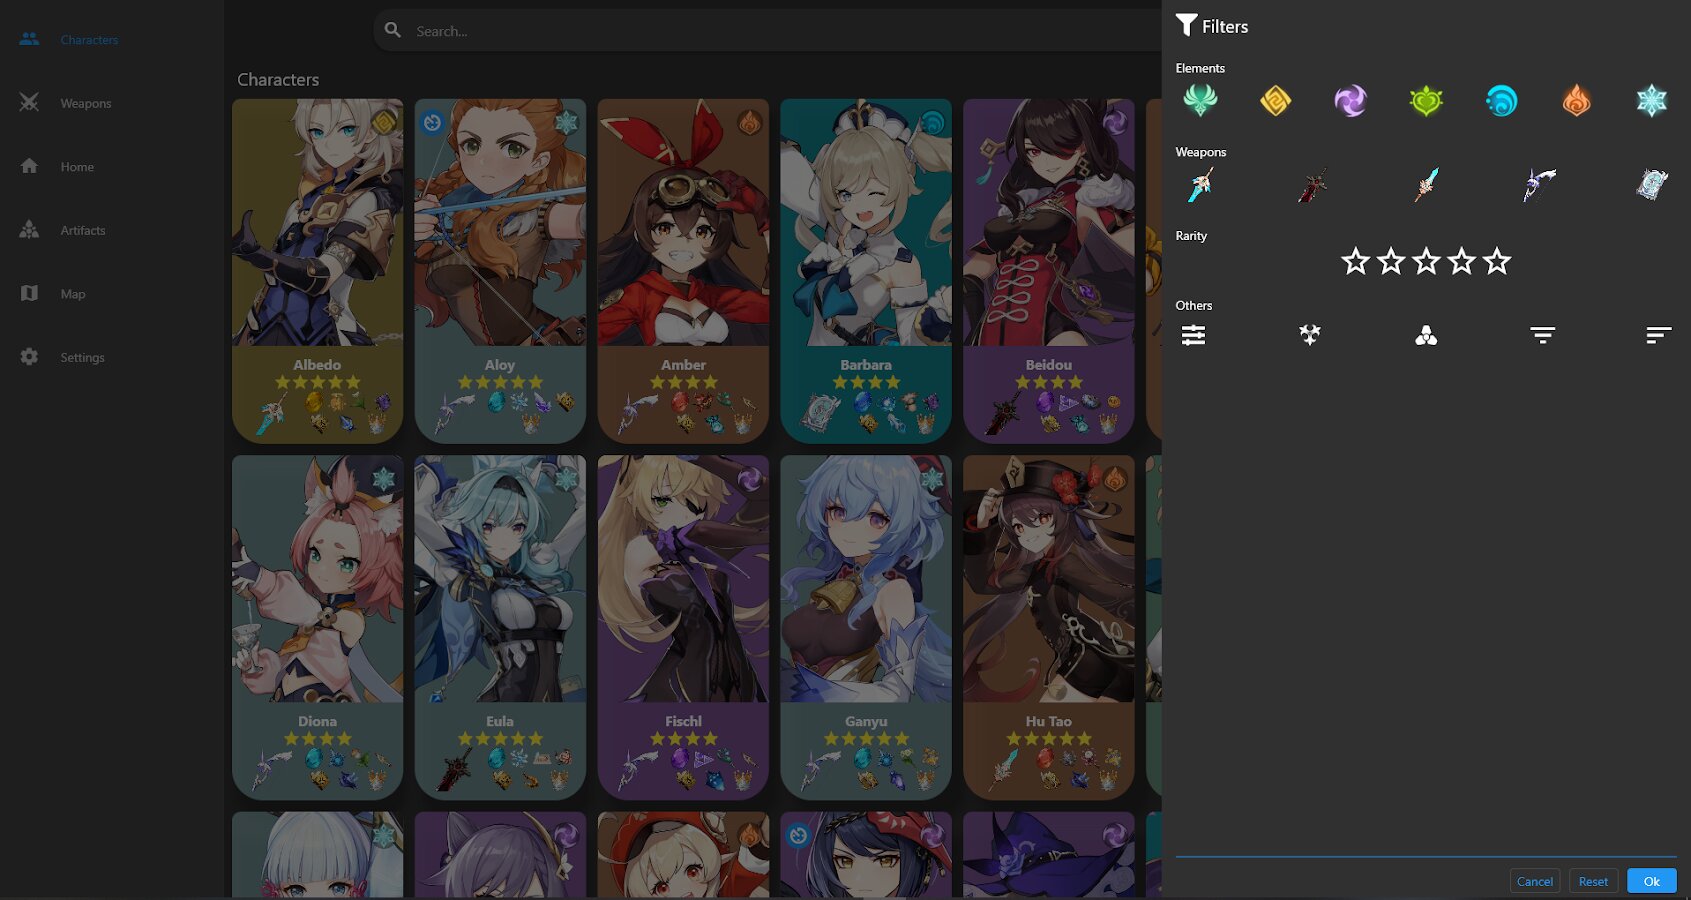Filter by dark red claymore icon
Image resolution: width=1691 pixels, height=900 pixels.
pyautogui.click(x=1313, y=184)
